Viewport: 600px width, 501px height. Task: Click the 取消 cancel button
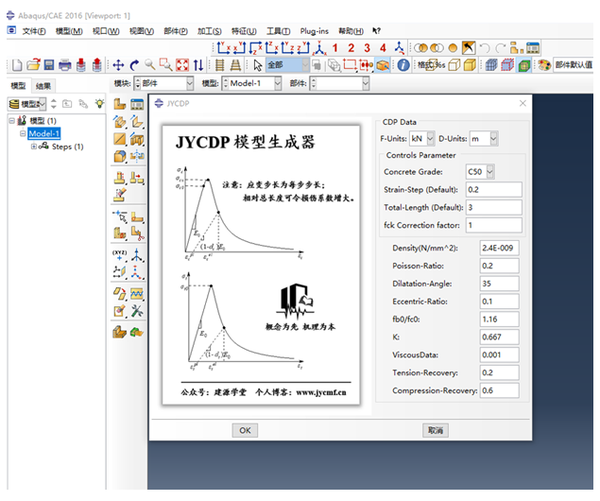pos(434,429)
